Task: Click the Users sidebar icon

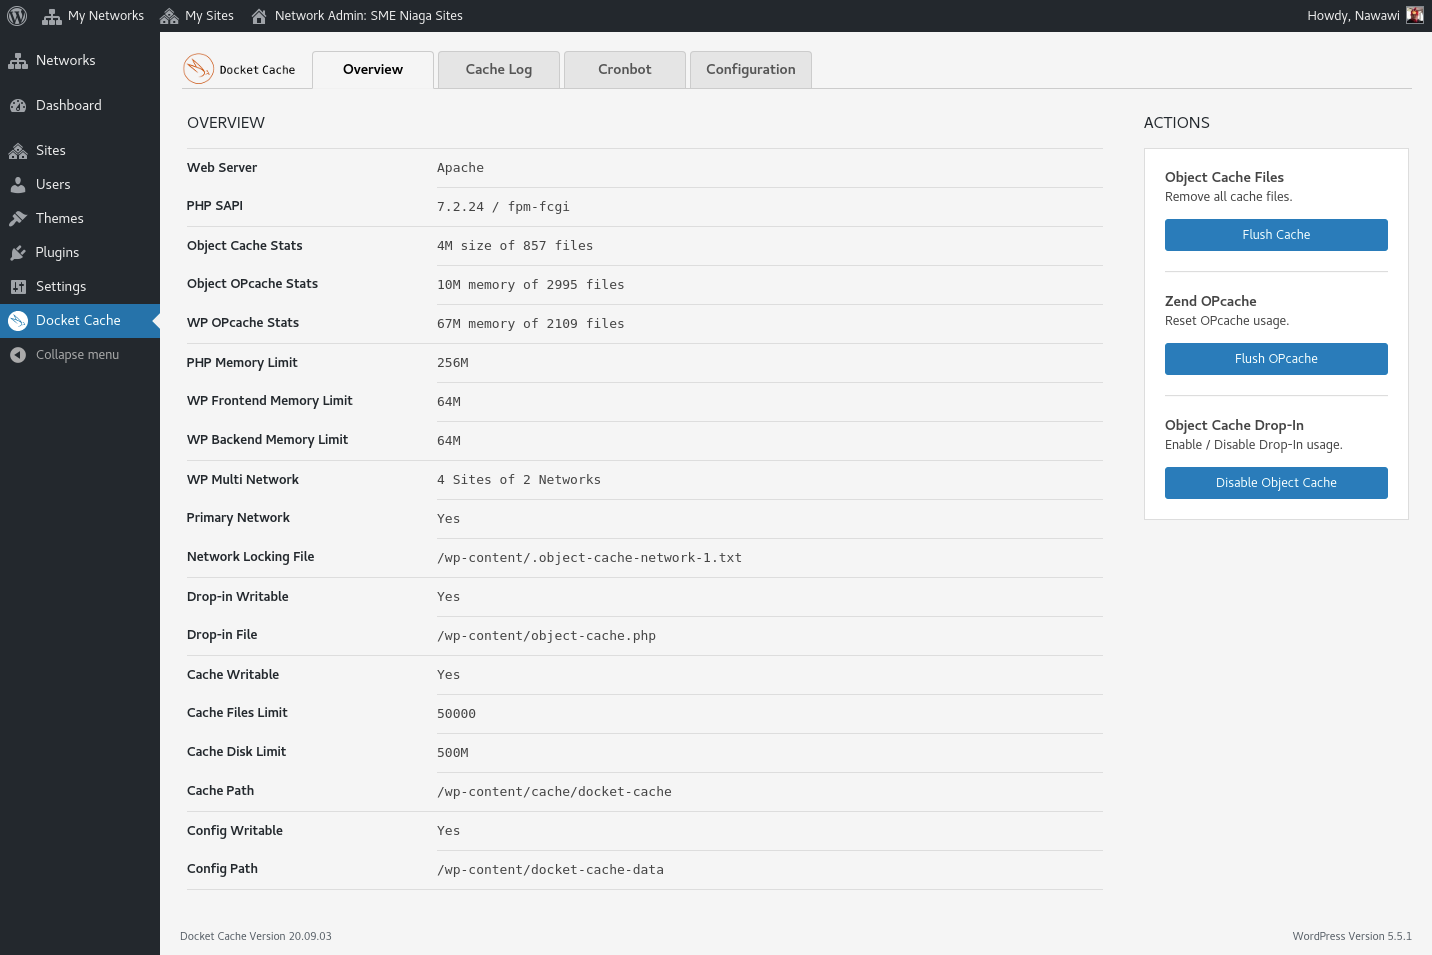Action: tap(18, 184)
